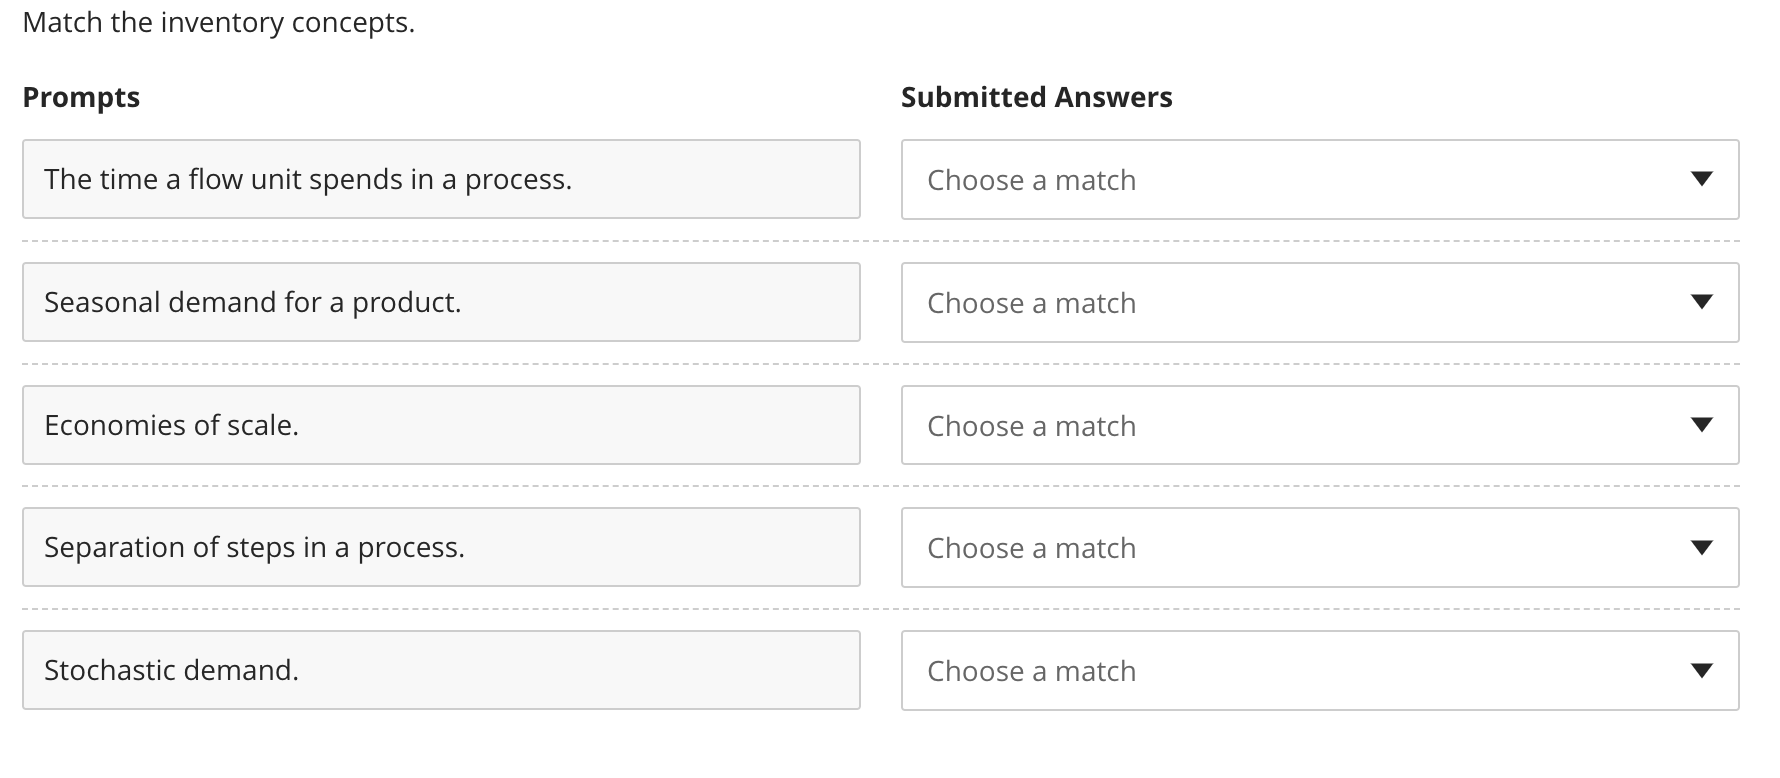The height and width of the screenshot is (778, 1780).
Task: Select the Economies of scale prompt box
Action: point(441,425)
